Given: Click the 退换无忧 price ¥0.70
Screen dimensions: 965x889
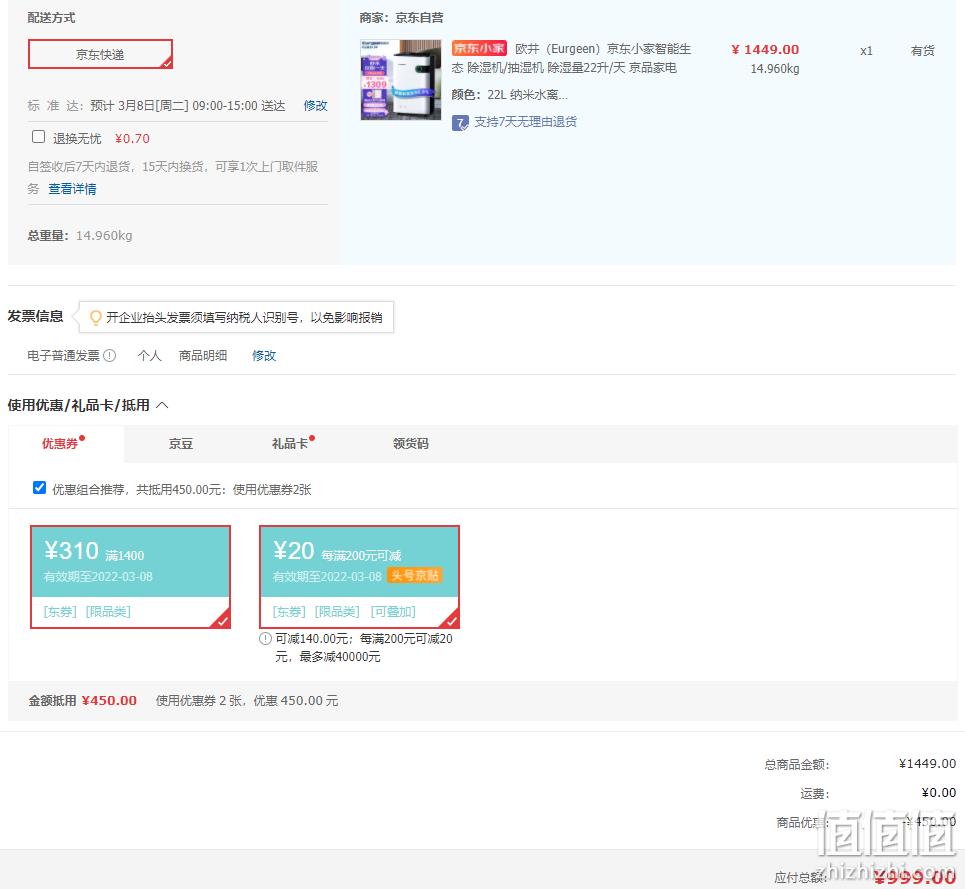Looking at the screenshot, I should tap(132, 139).
